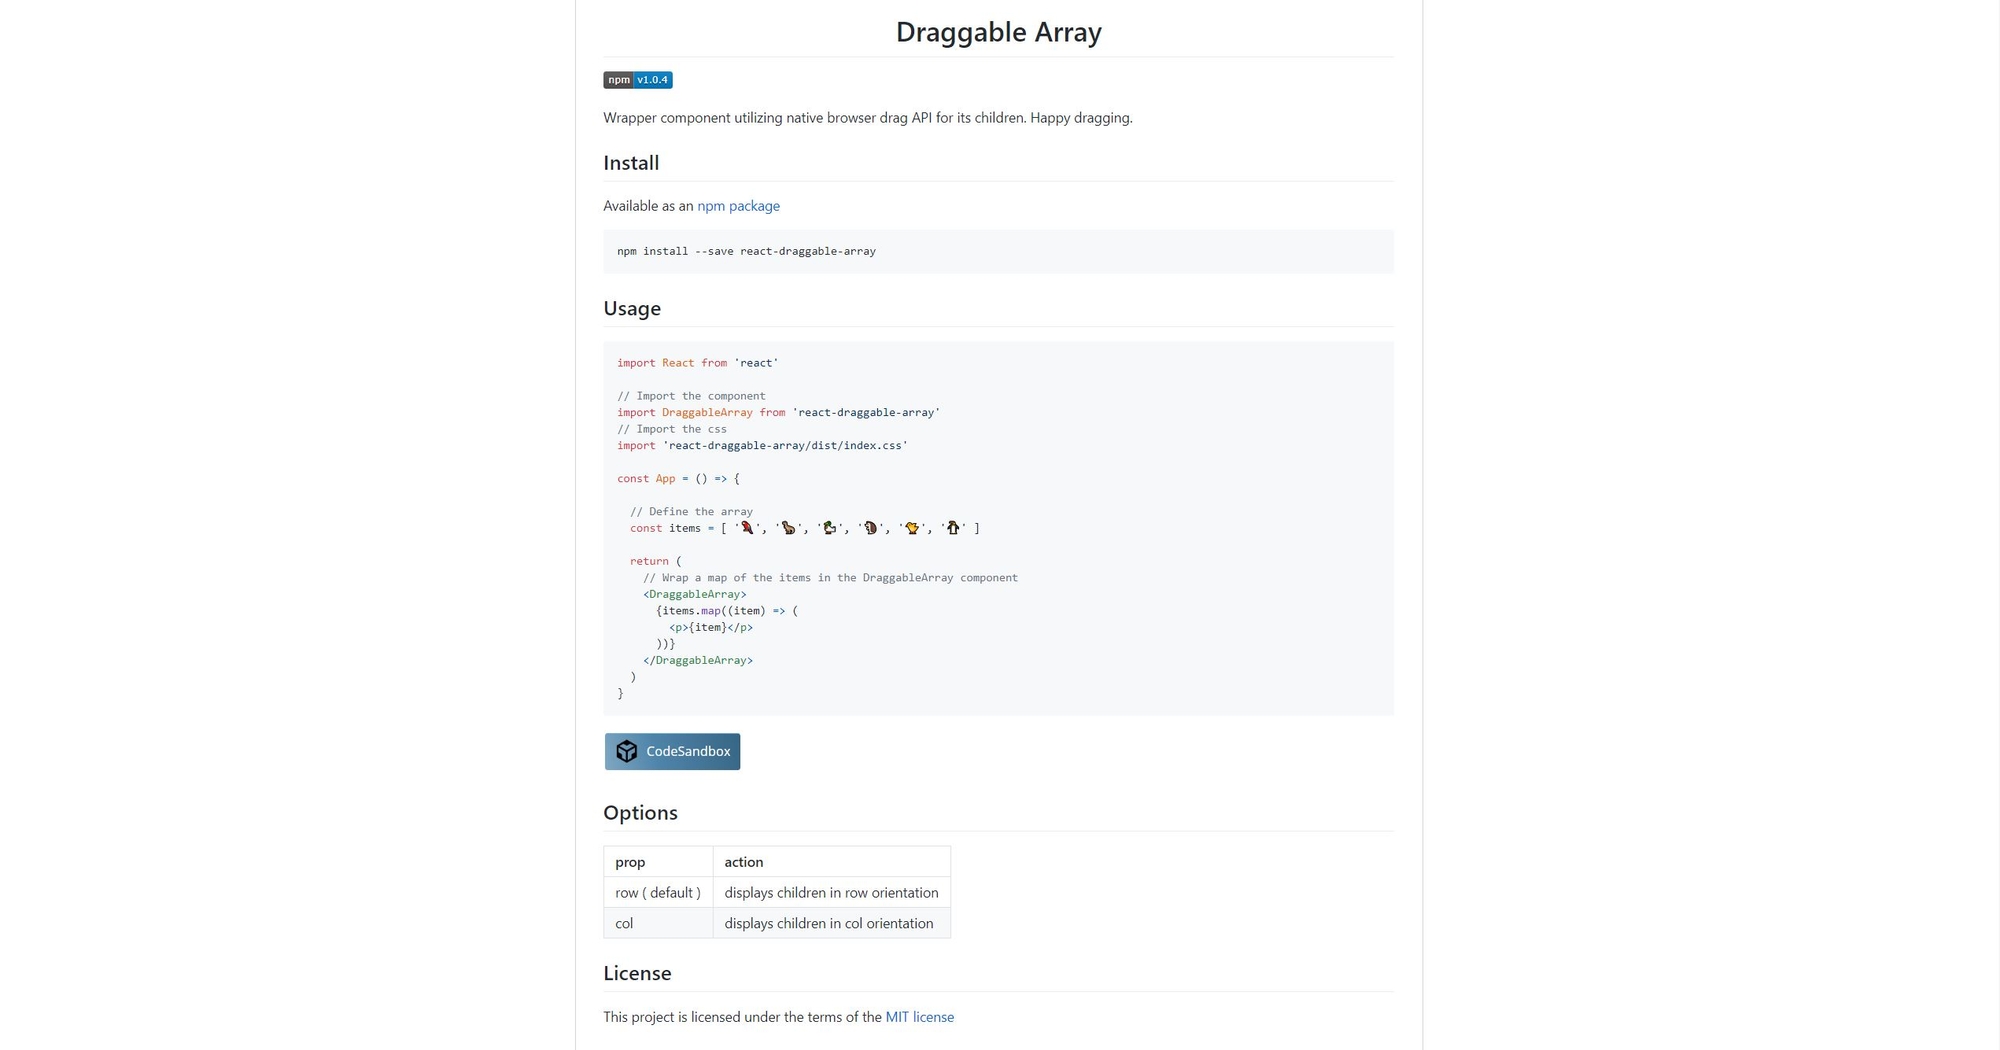Click the otter emoji in the code block

point(789,528)
